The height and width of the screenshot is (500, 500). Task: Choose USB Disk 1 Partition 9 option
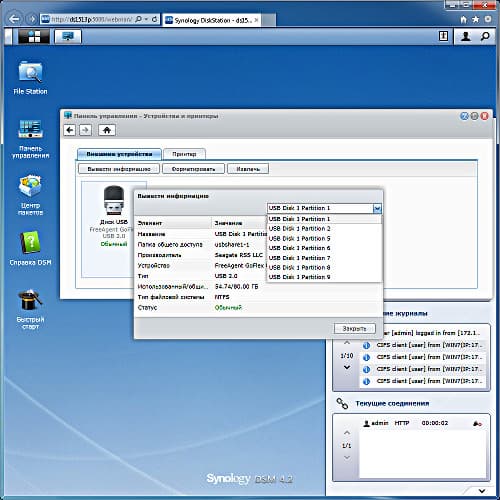coord(324,277)
